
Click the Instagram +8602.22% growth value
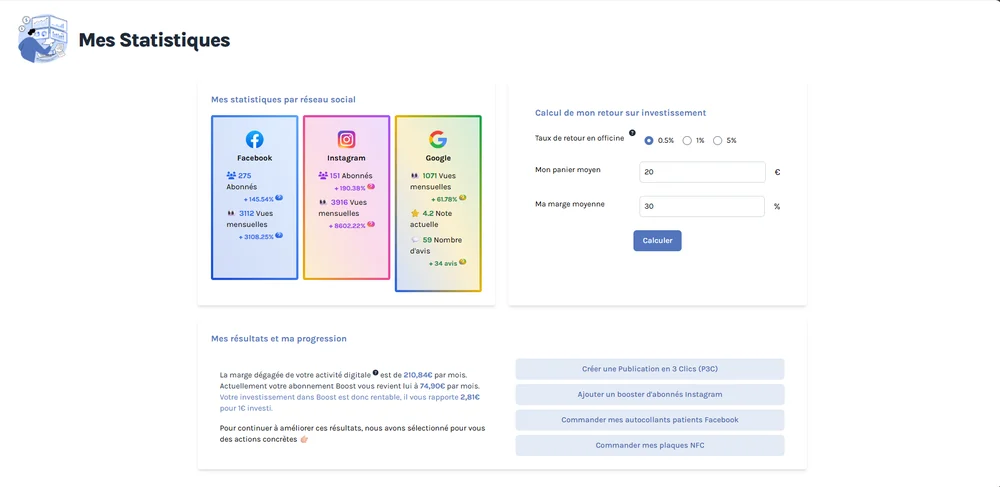click(348, 226)
